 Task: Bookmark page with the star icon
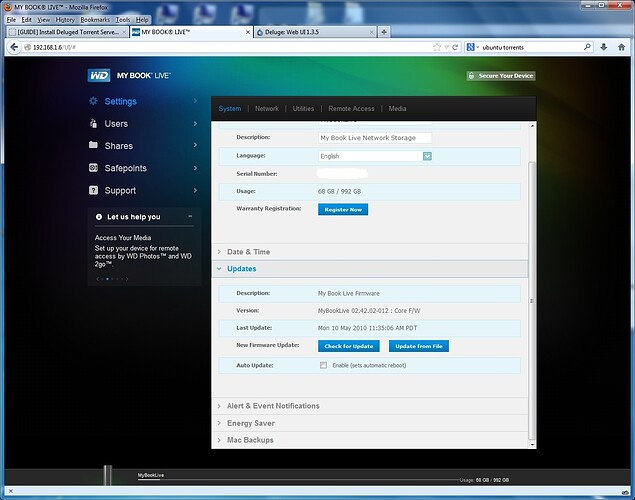click(x=437, y=47)
